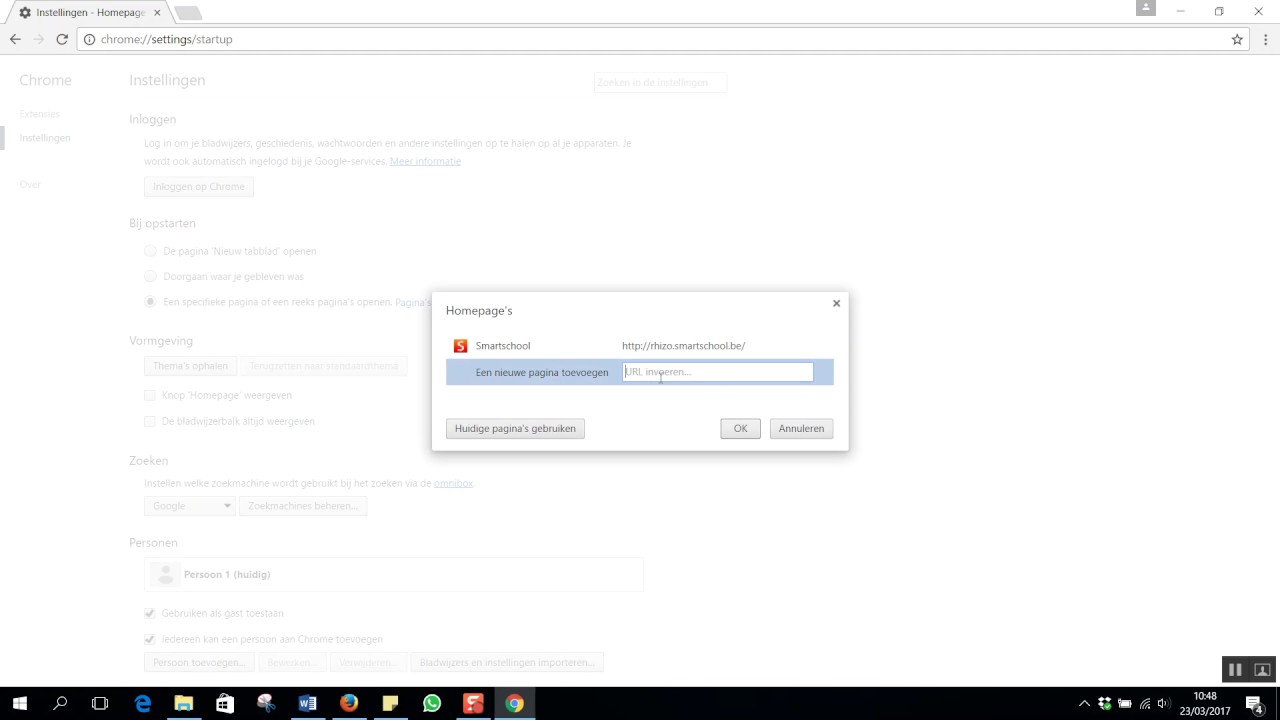1280x720 pixels.
Task: Open Microsoft Edge from the taskbar
Action: coord(142,703)
